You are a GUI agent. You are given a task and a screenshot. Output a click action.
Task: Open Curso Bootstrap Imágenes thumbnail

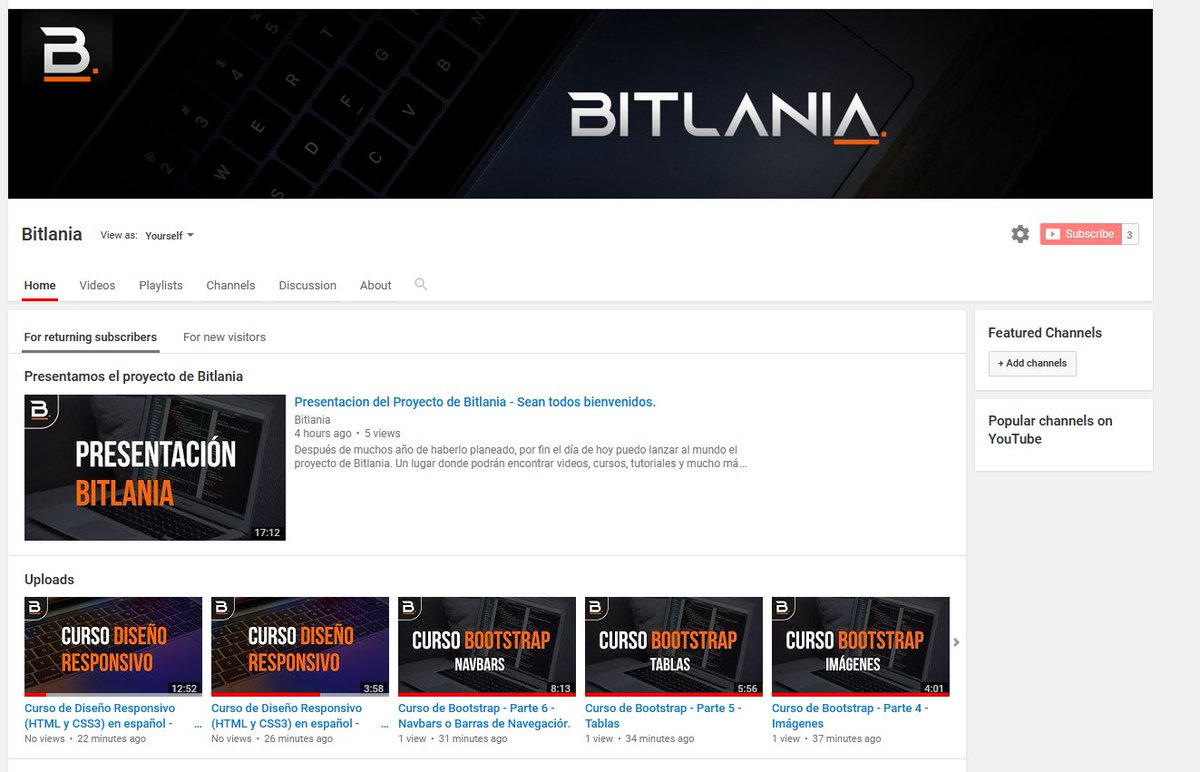861,646
